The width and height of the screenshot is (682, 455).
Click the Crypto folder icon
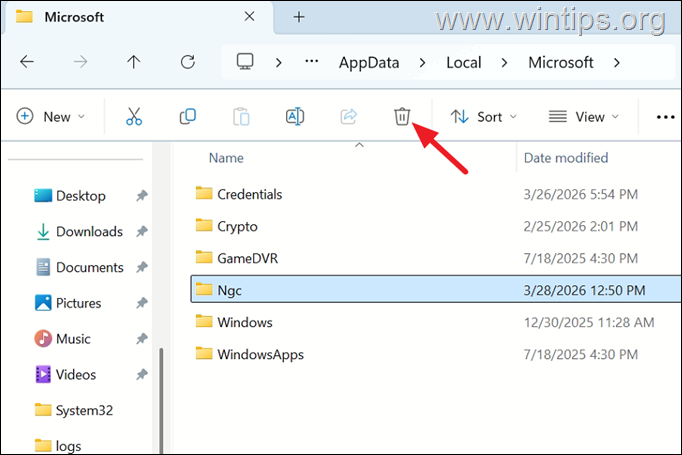pos(204,225)
